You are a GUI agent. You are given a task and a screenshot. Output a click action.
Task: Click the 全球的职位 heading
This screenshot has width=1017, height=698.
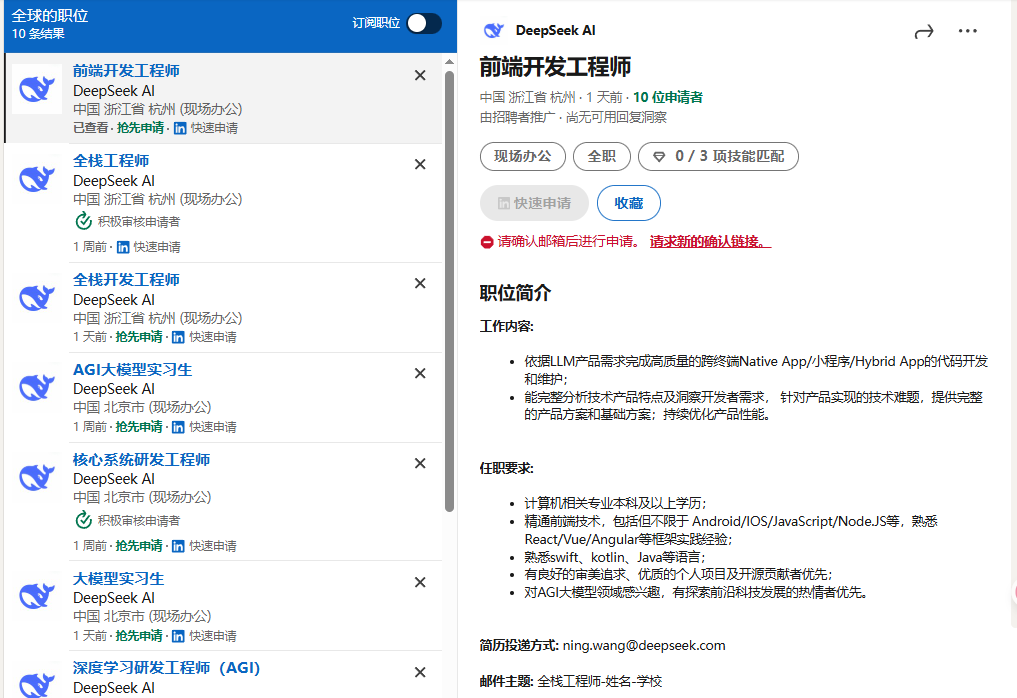(x=50, y=16)
